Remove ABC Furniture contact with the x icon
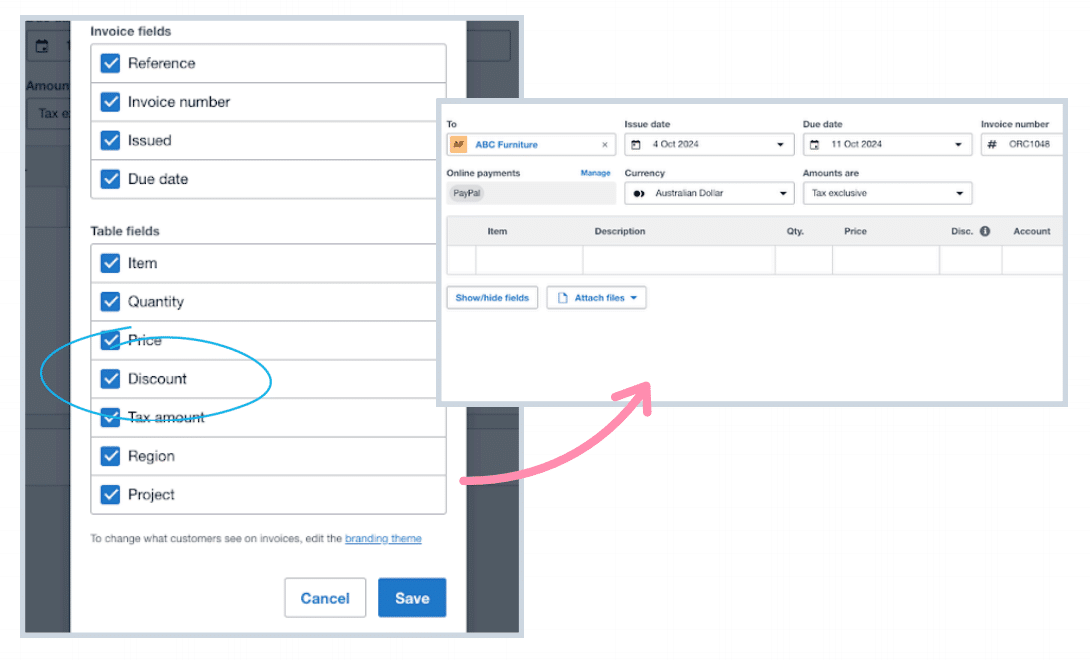1090x660 pixels. [605, 145]
